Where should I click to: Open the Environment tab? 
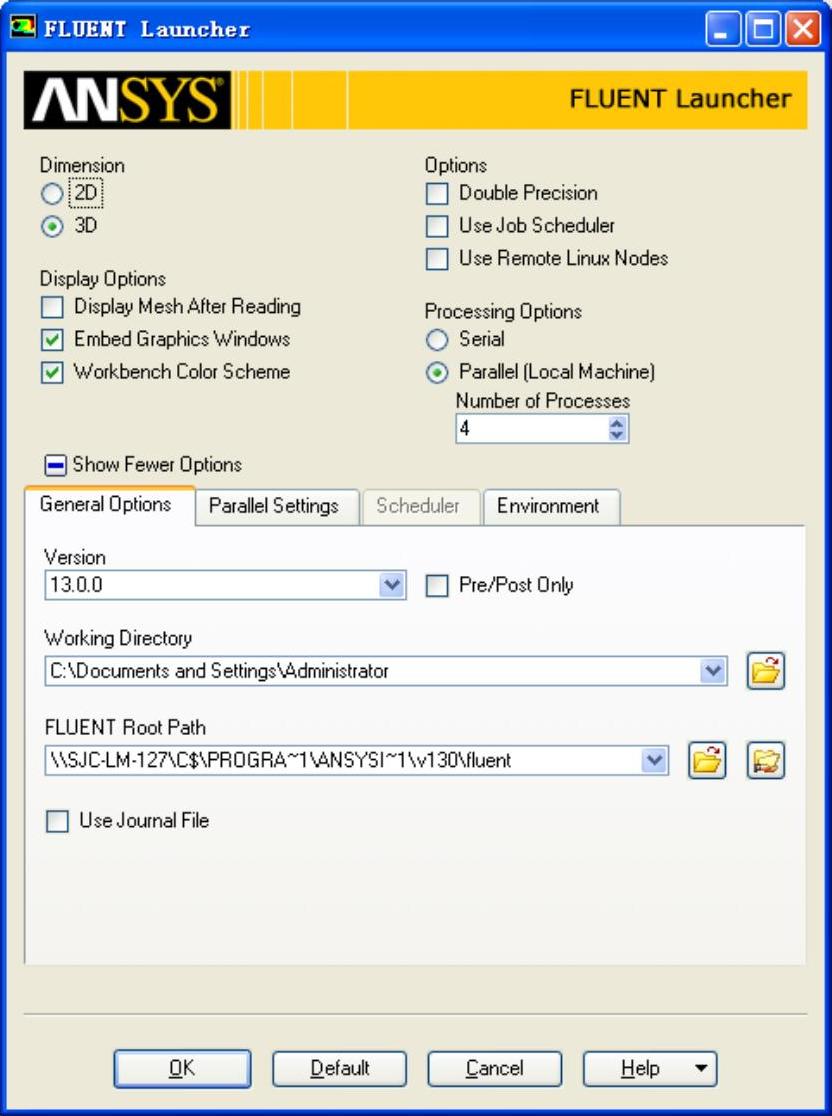(x=548, y=506)
